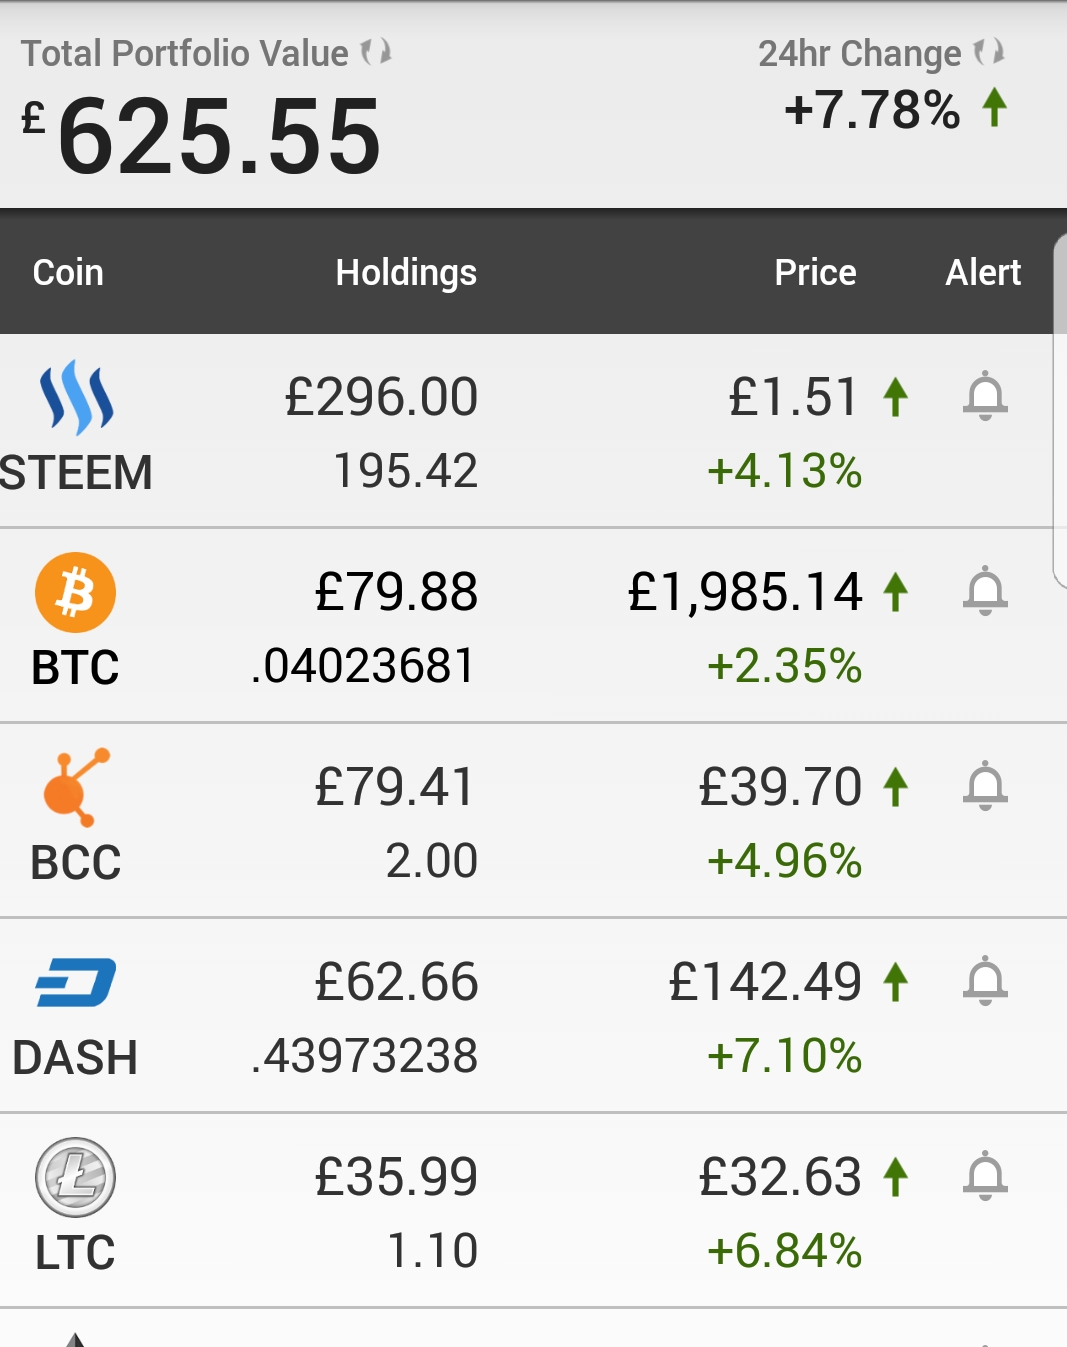Set price alert bell for STEEM
The width and height of the screenshot is (1067, 1347).
pyautogui.click(x=985, y=396)
